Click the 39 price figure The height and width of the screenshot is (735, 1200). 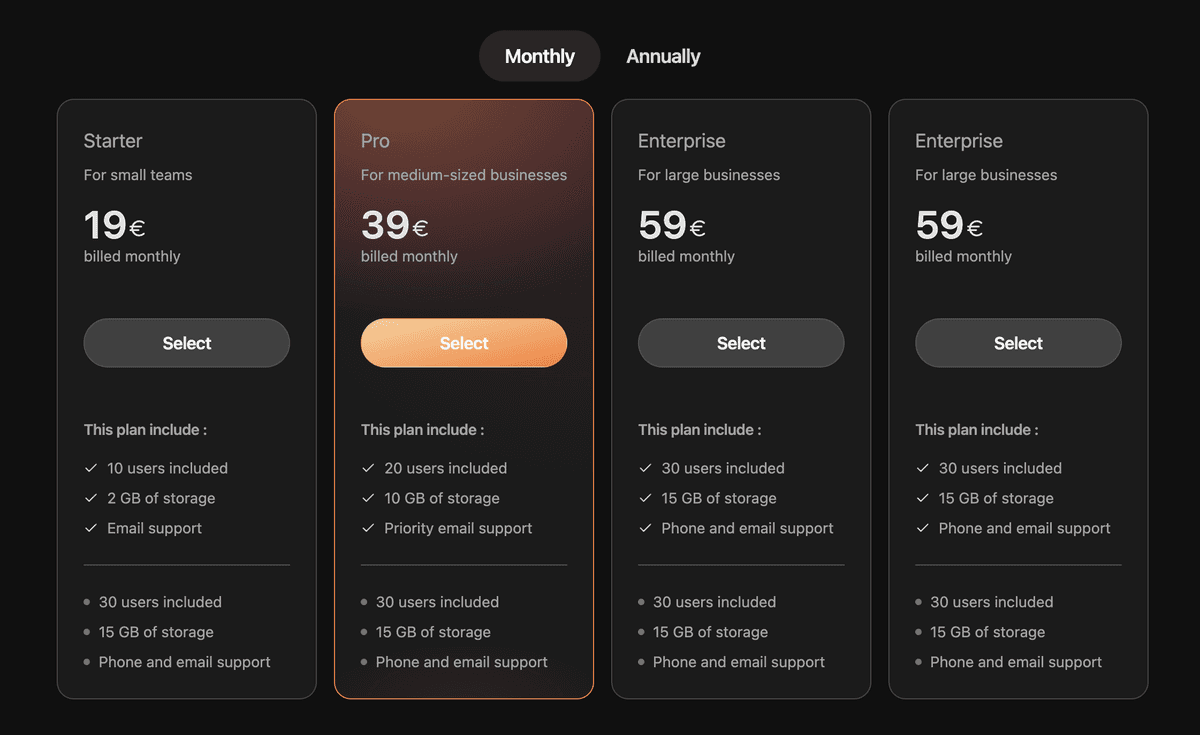click(385, 225)
